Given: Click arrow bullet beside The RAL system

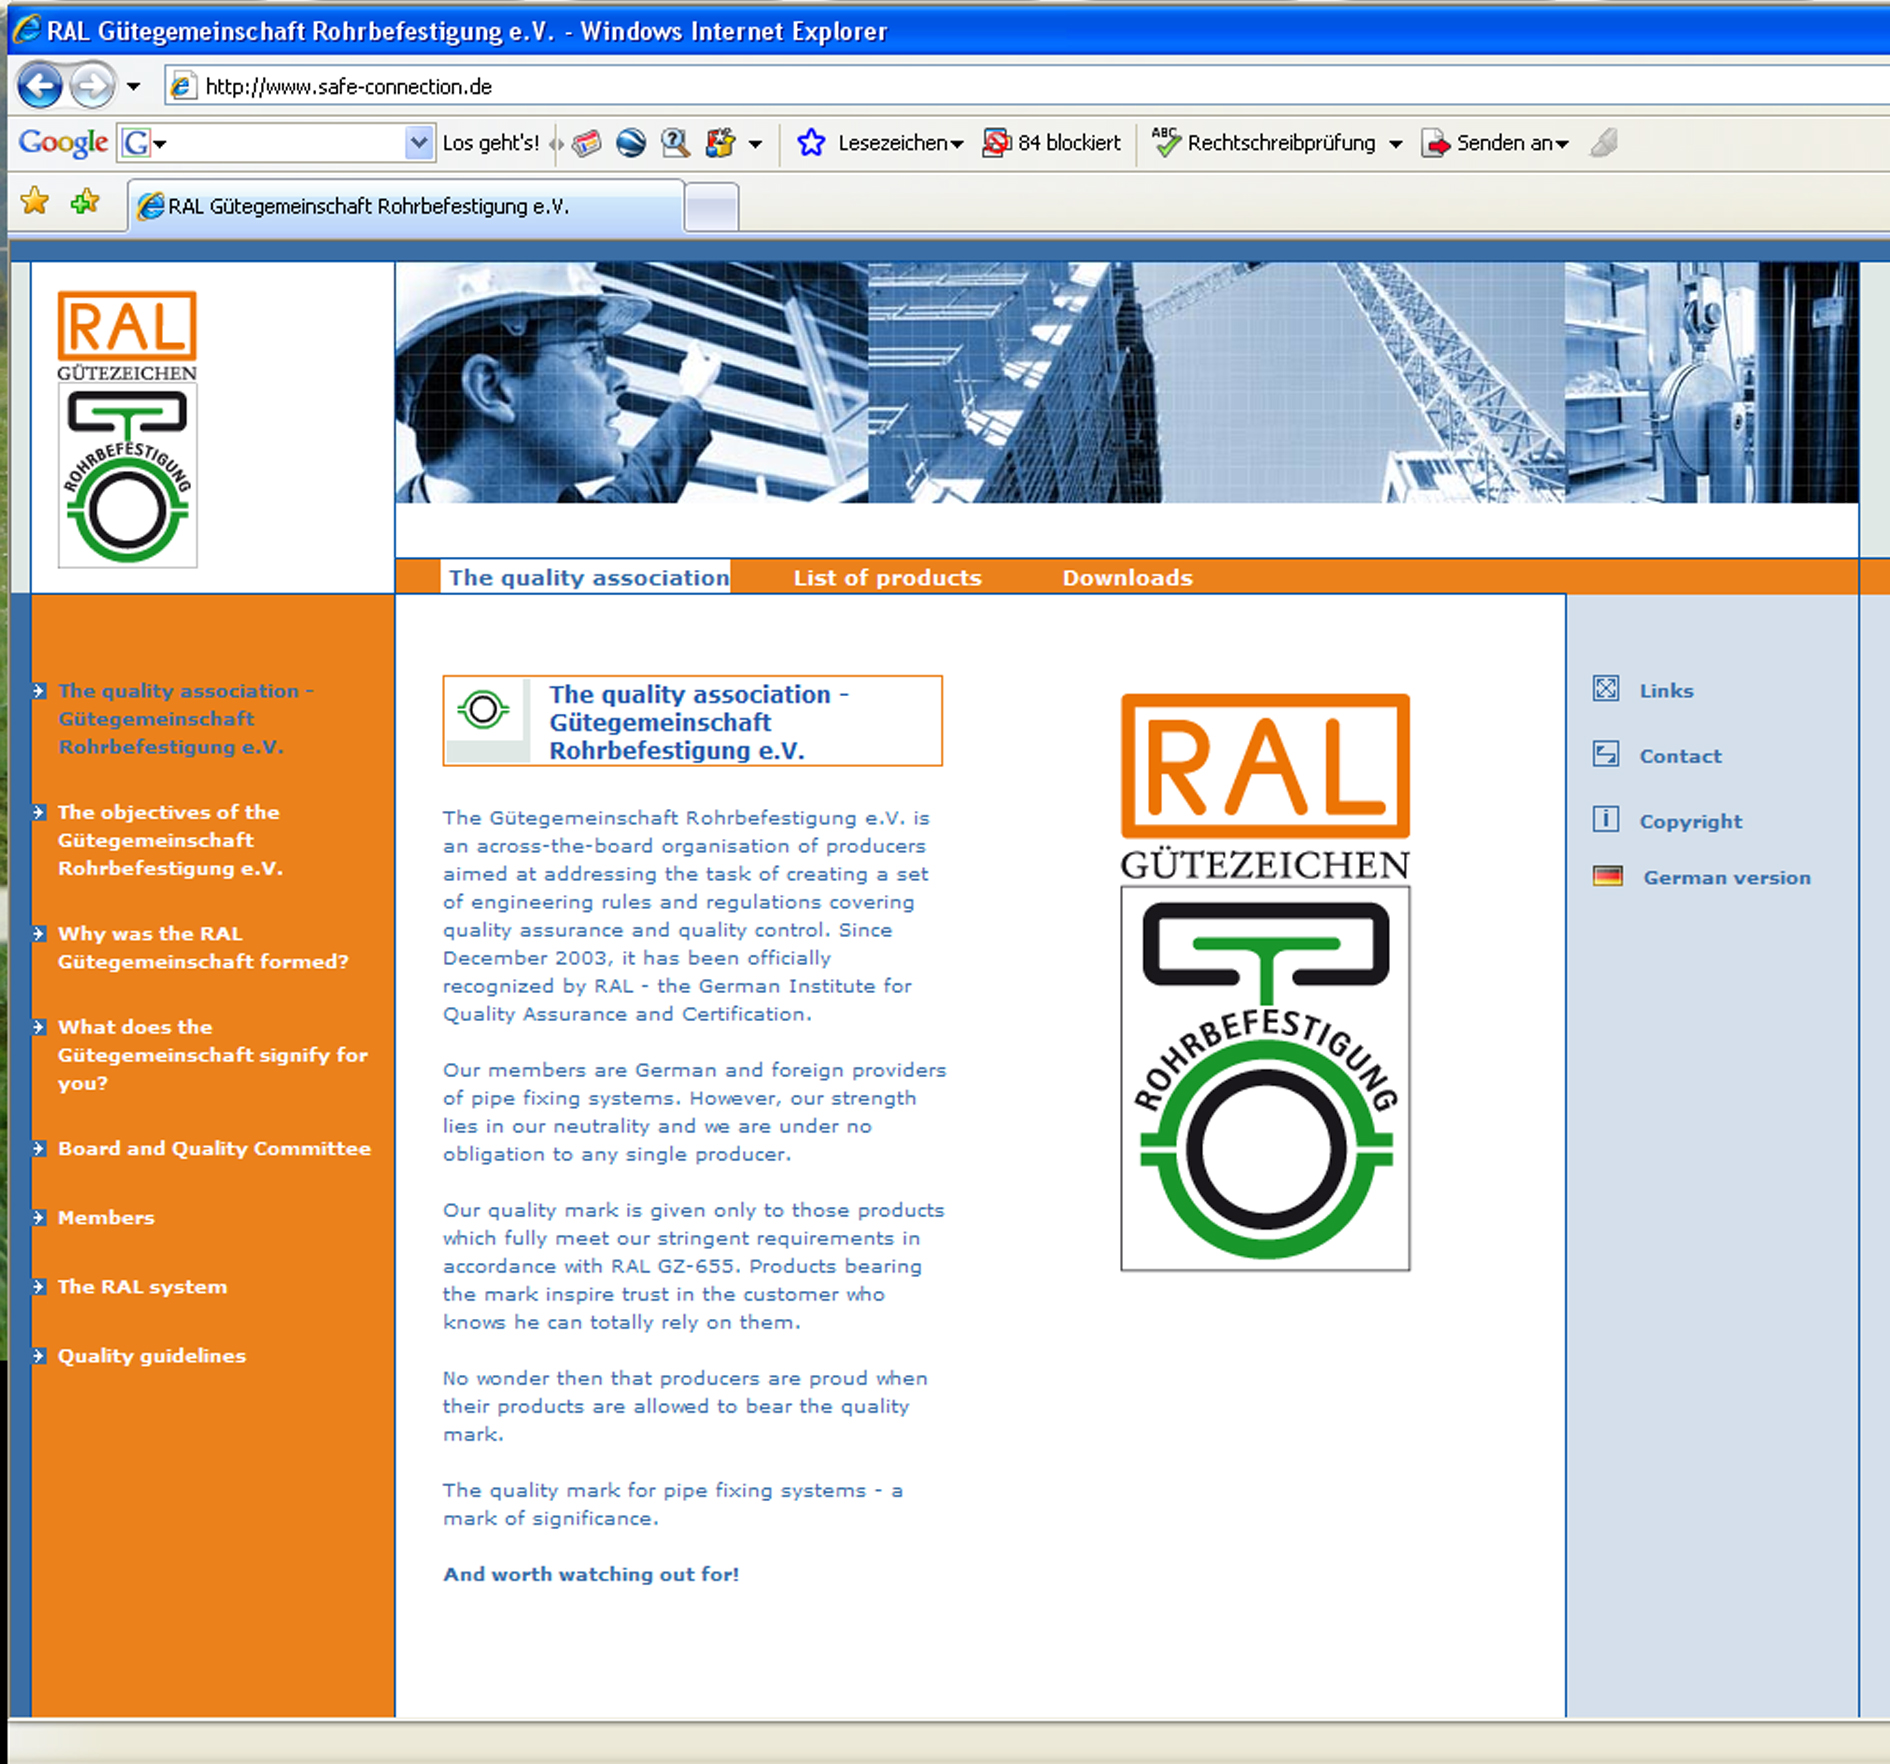Looking at the screenshot, I should 40,1286.
